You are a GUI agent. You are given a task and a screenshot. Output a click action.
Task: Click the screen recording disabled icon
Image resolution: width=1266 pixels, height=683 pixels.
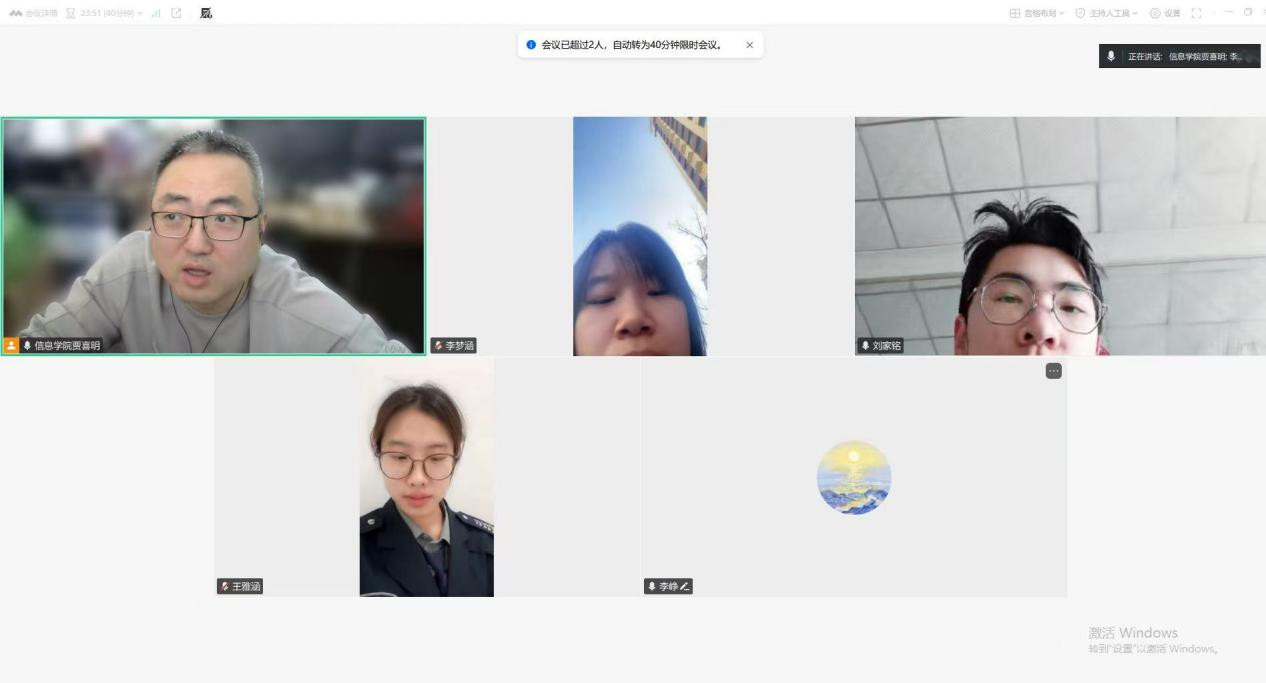pyautogui.click(x=206, y=13)
